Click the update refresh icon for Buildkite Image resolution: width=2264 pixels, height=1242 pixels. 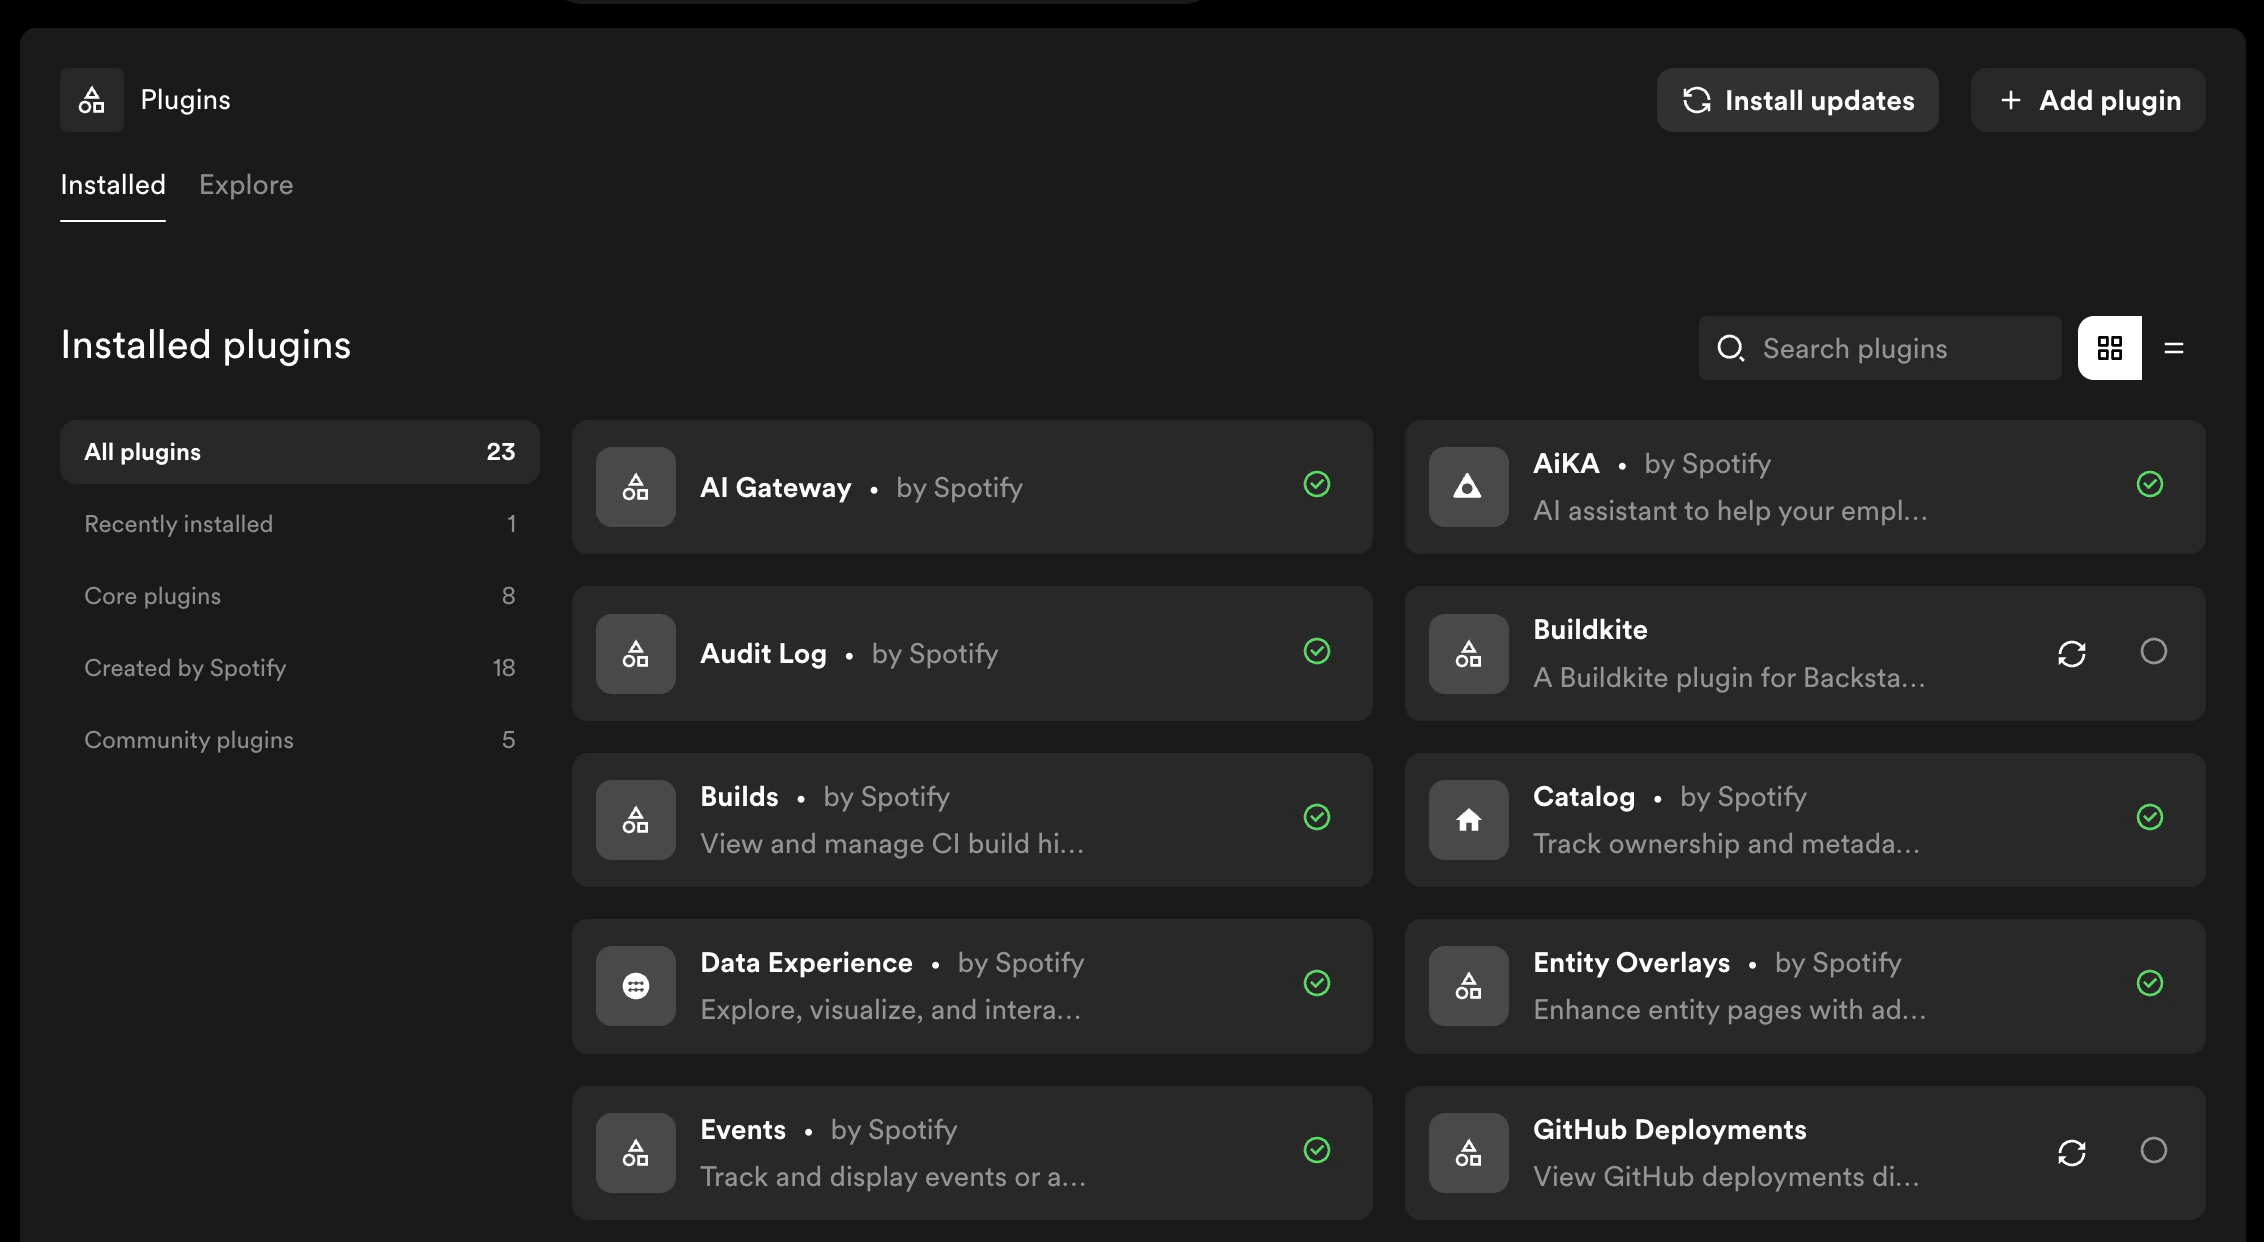tap(2072, 654)
